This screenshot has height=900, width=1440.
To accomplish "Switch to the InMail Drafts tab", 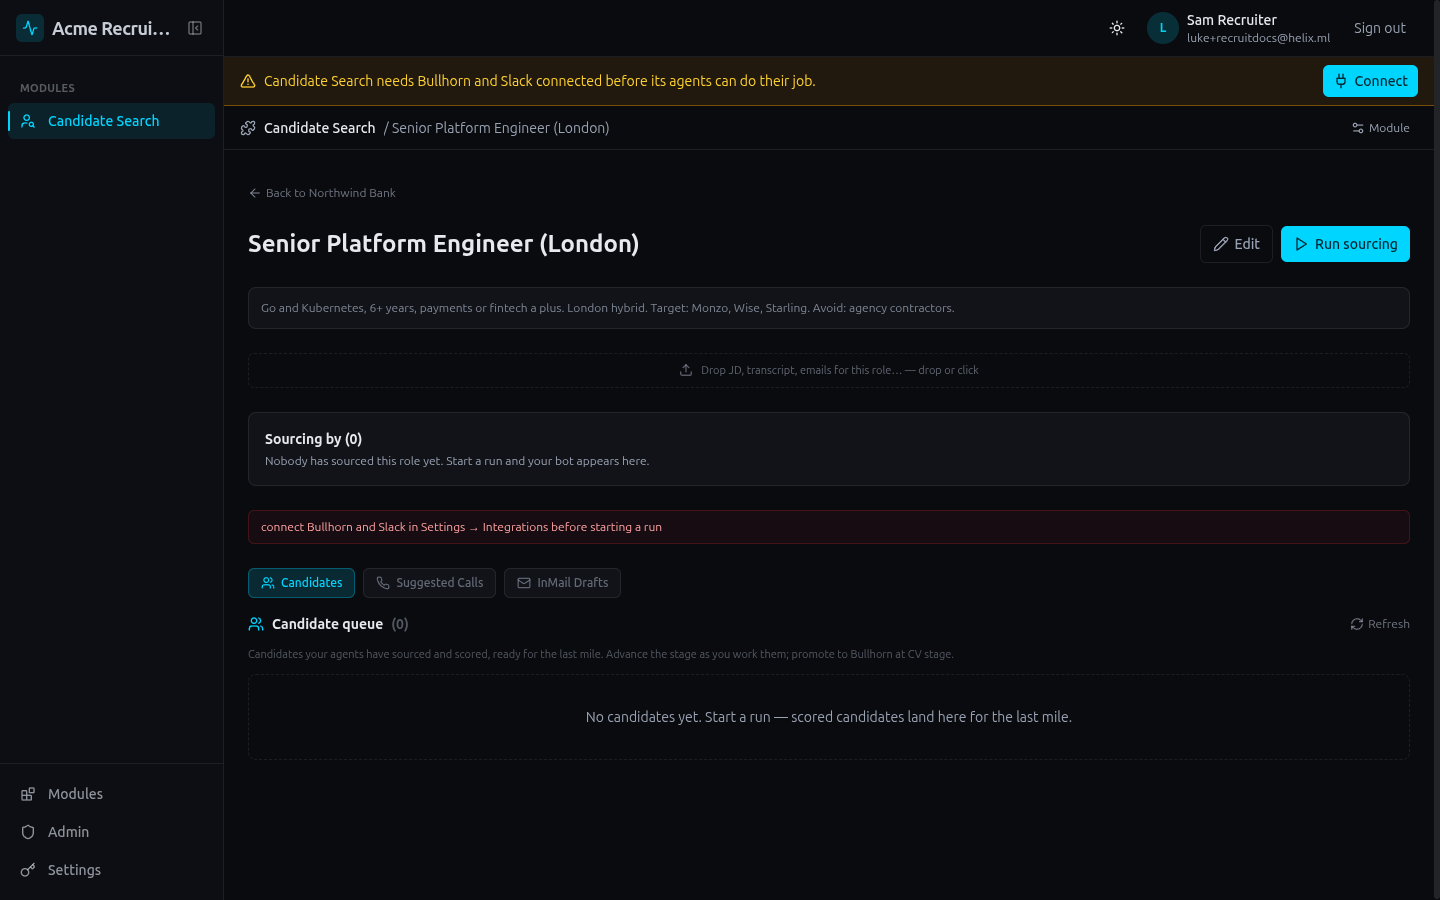I will [562, 583].
